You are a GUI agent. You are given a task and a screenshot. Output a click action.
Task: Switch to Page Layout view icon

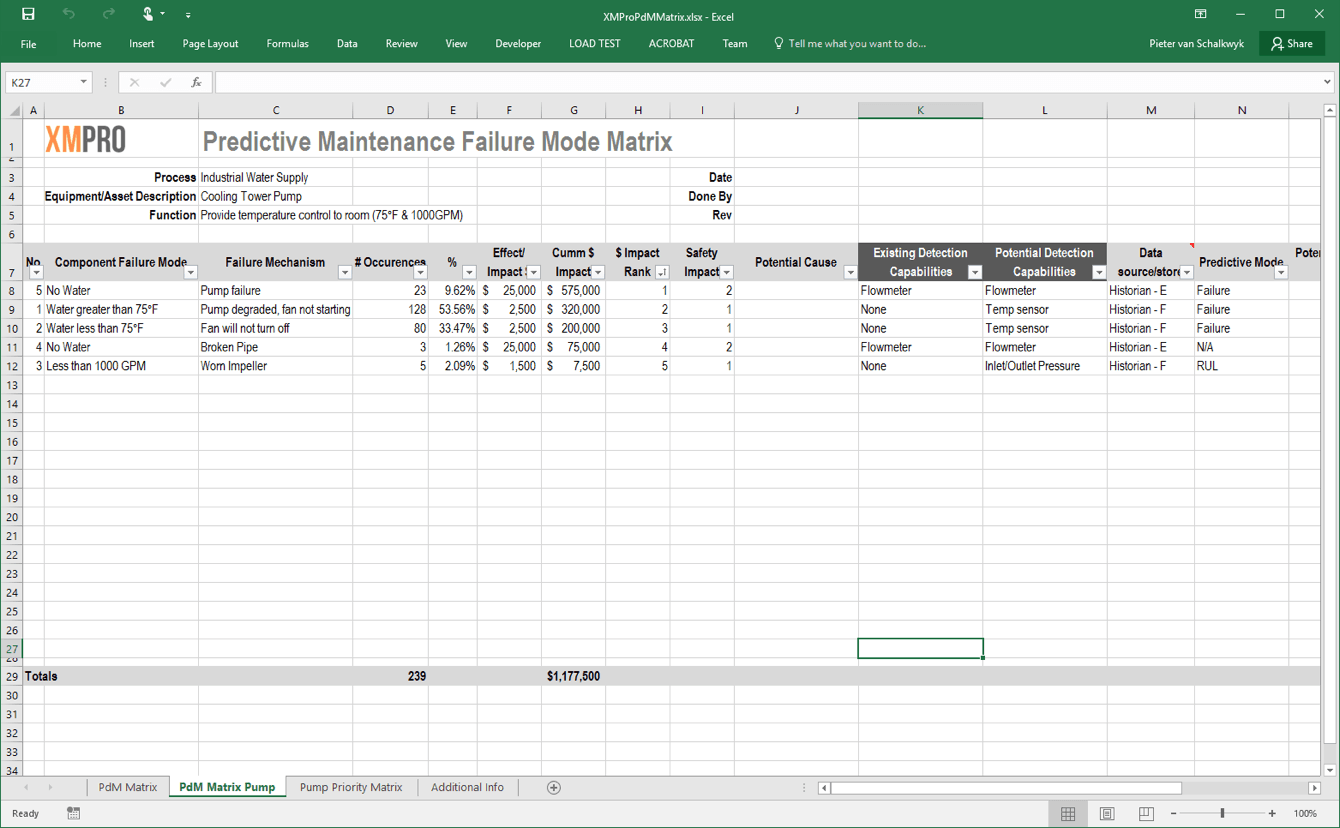1107,814
